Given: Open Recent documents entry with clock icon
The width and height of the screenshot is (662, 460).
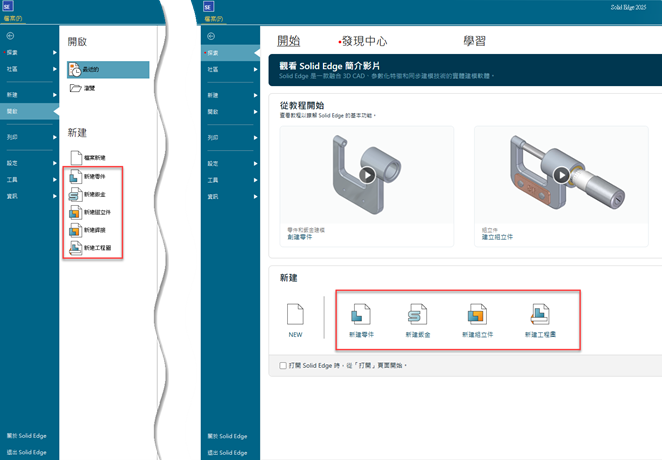Looking at the screenshot, I should [108, 70].
